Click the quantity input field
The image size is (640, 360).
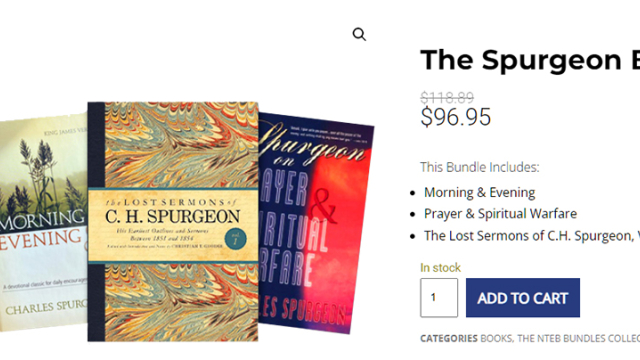[439, 298]
